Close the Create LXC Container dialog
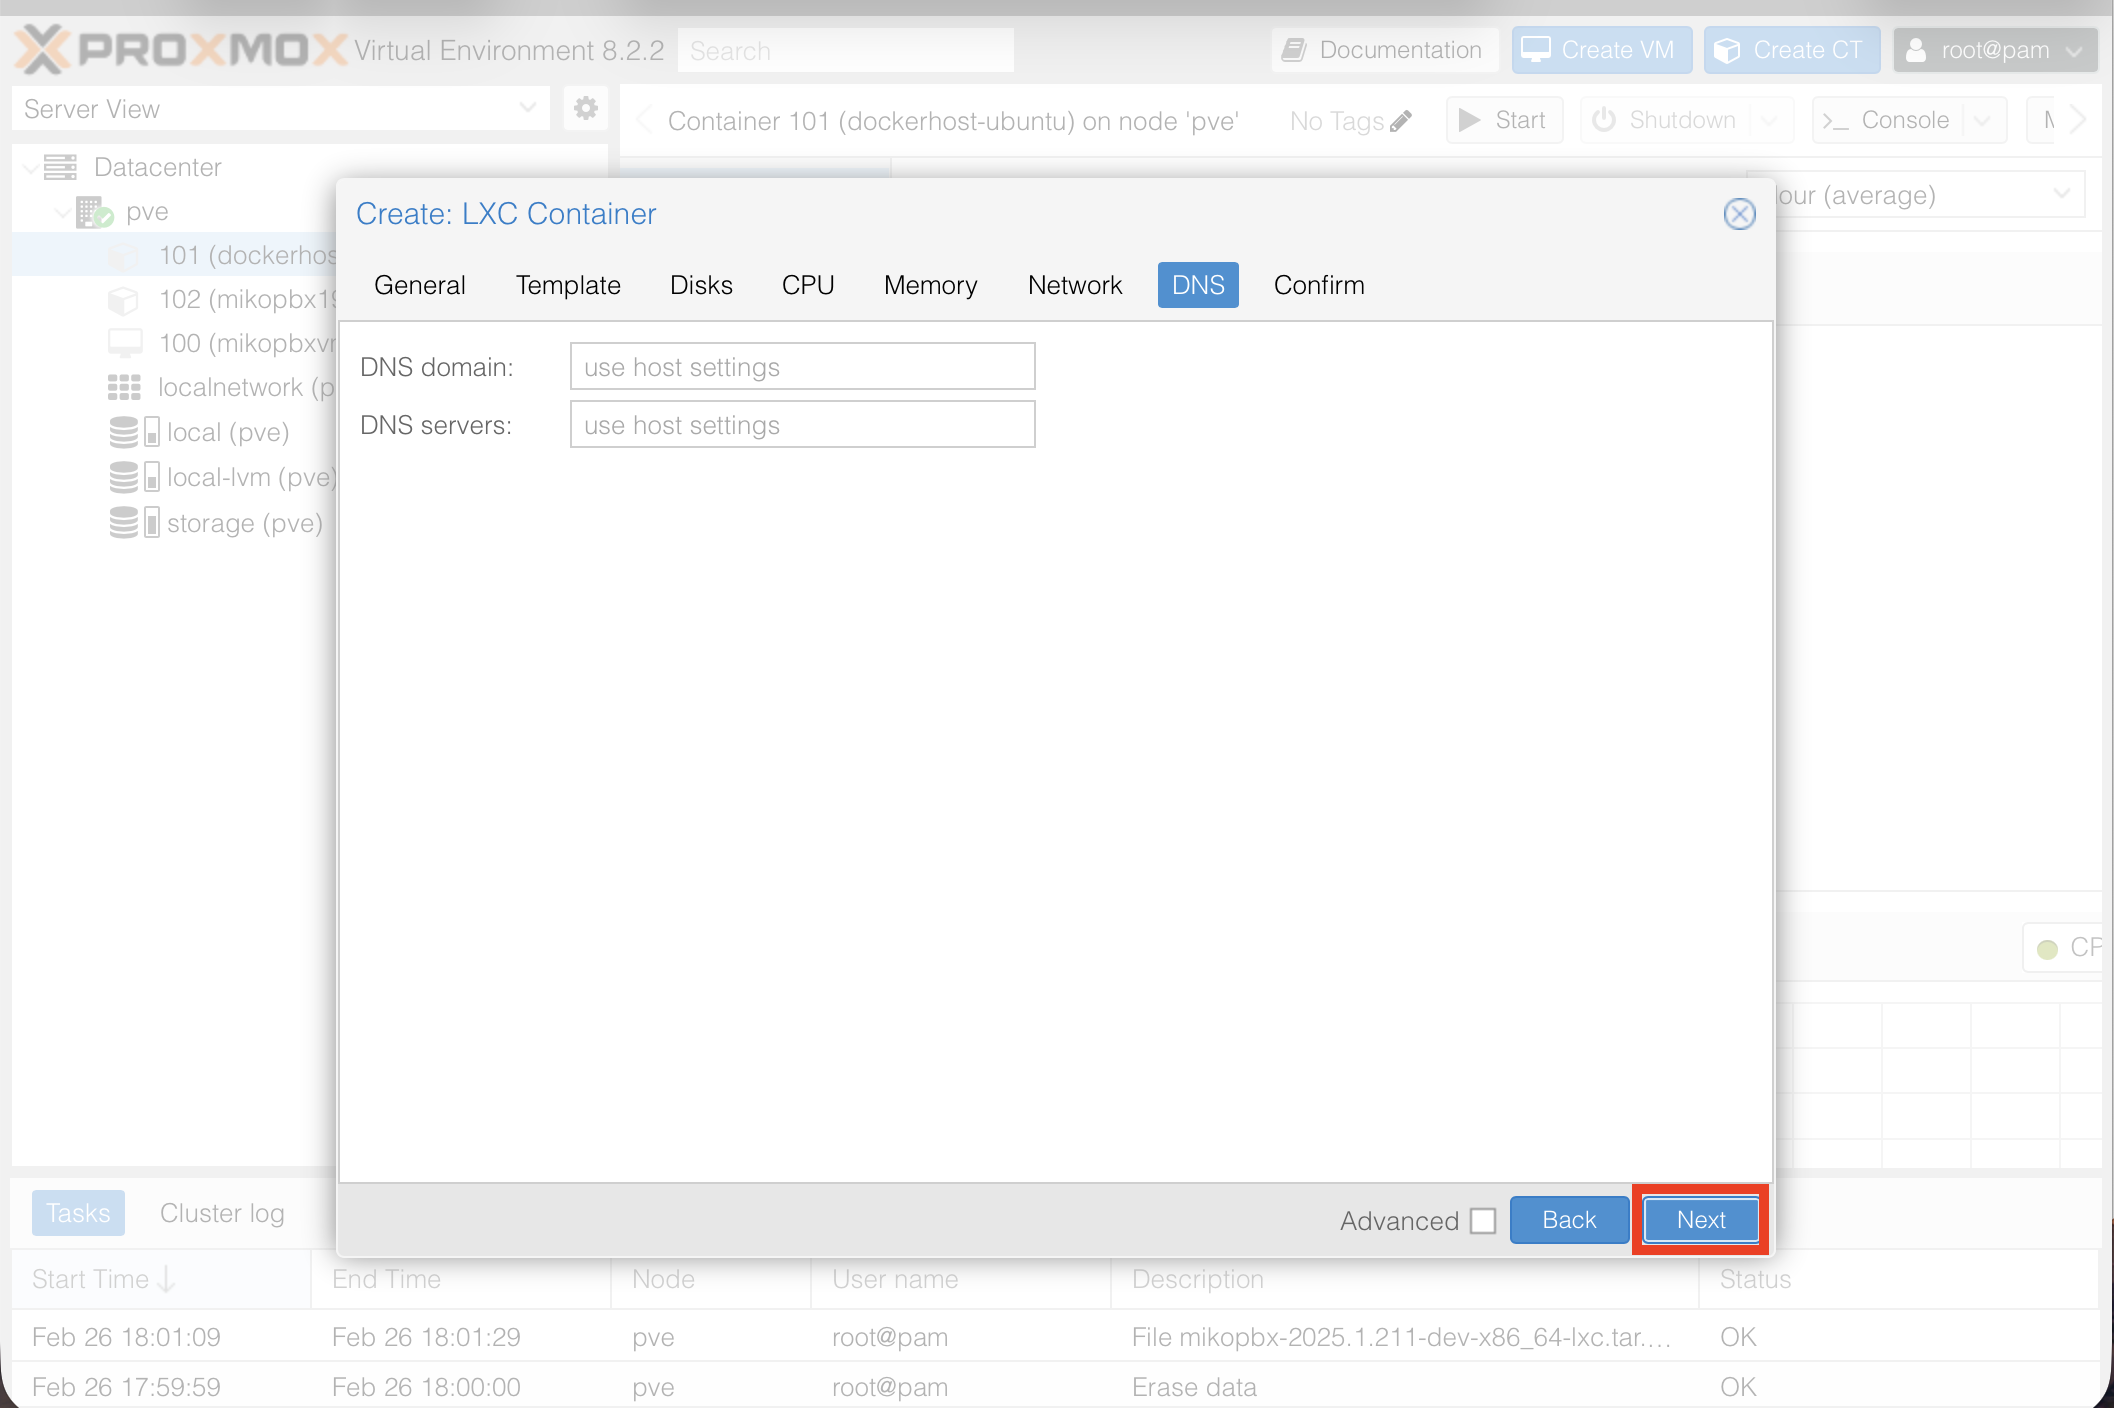2114x1408 pixels. pyautogui.click(x=1739, y=214)
